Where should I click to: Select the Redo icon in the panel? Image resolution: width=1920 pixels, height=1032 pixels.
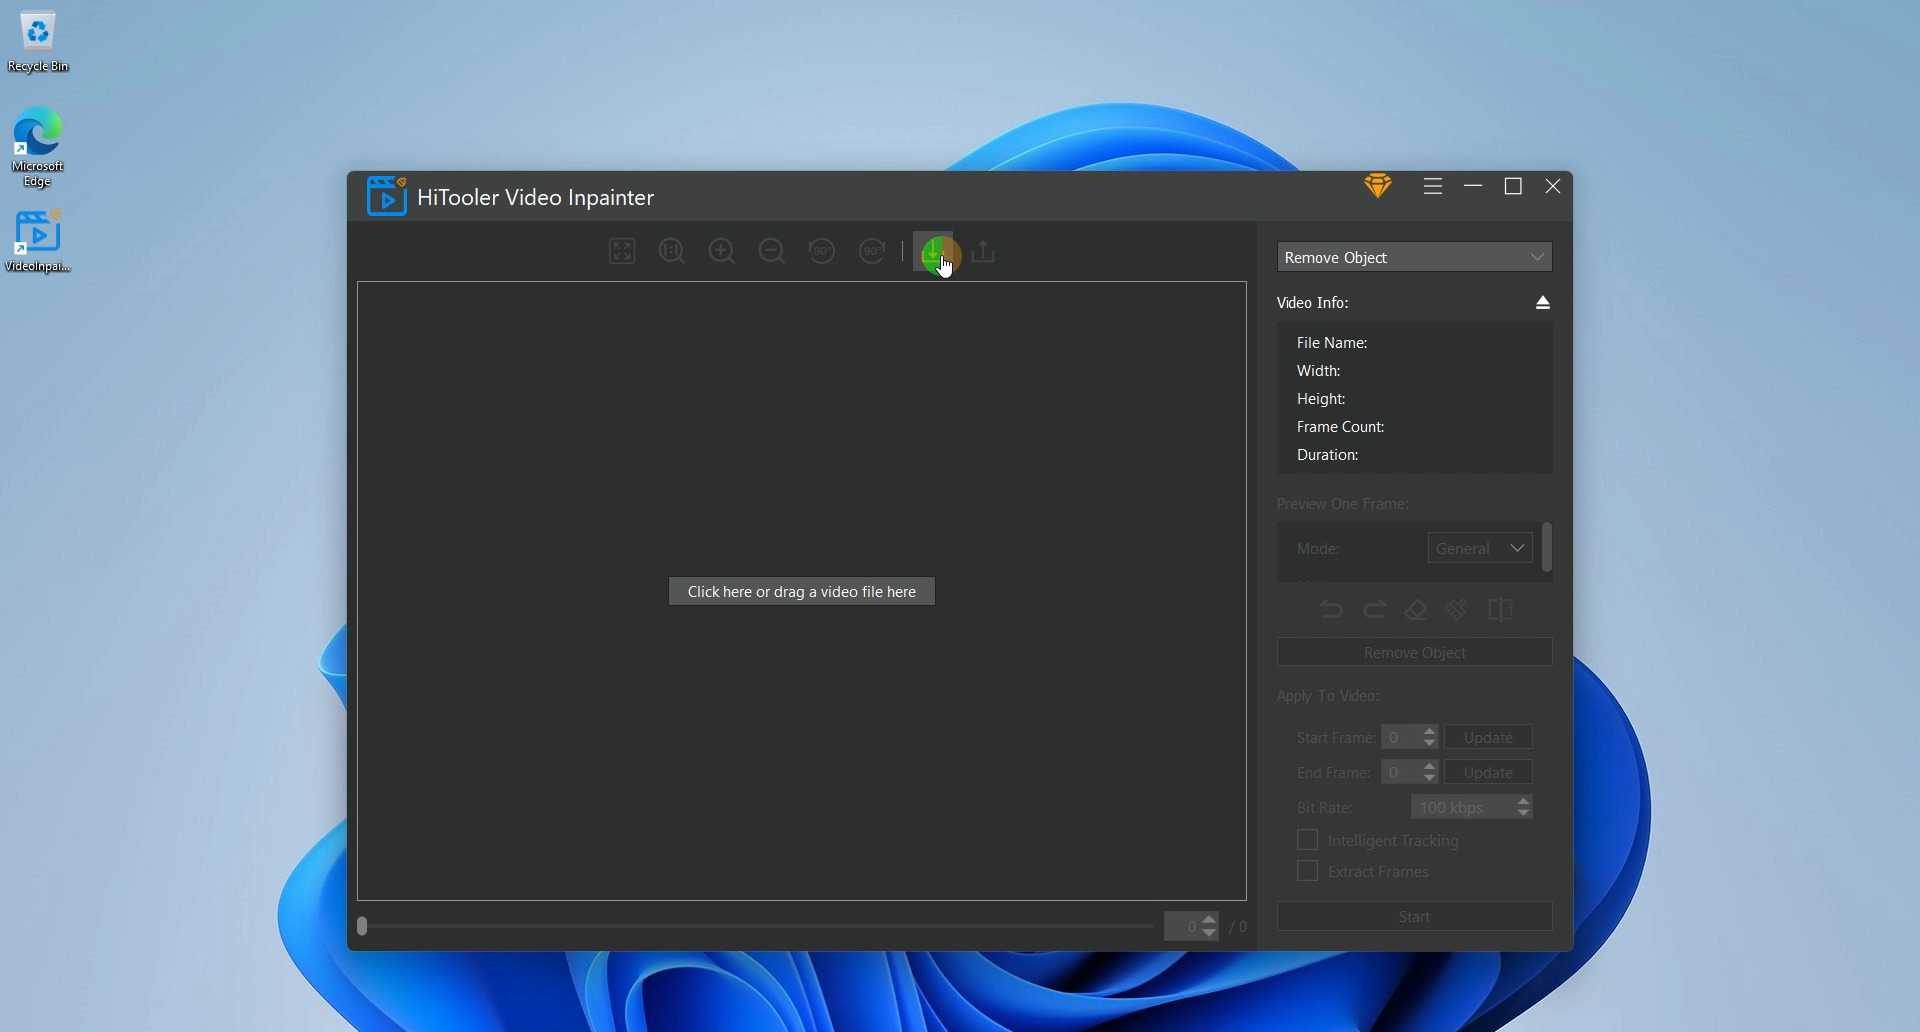click(1375, 609)
